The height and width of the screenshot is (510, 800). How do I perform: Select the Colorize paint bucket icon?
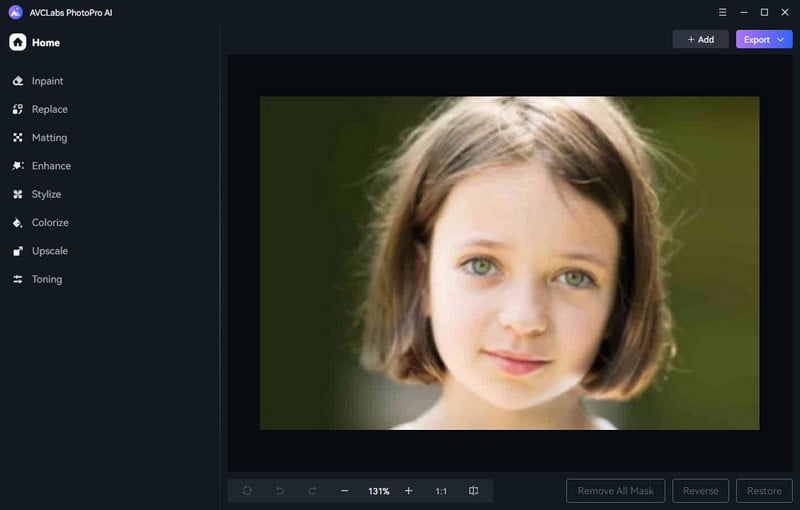(18, 223)
